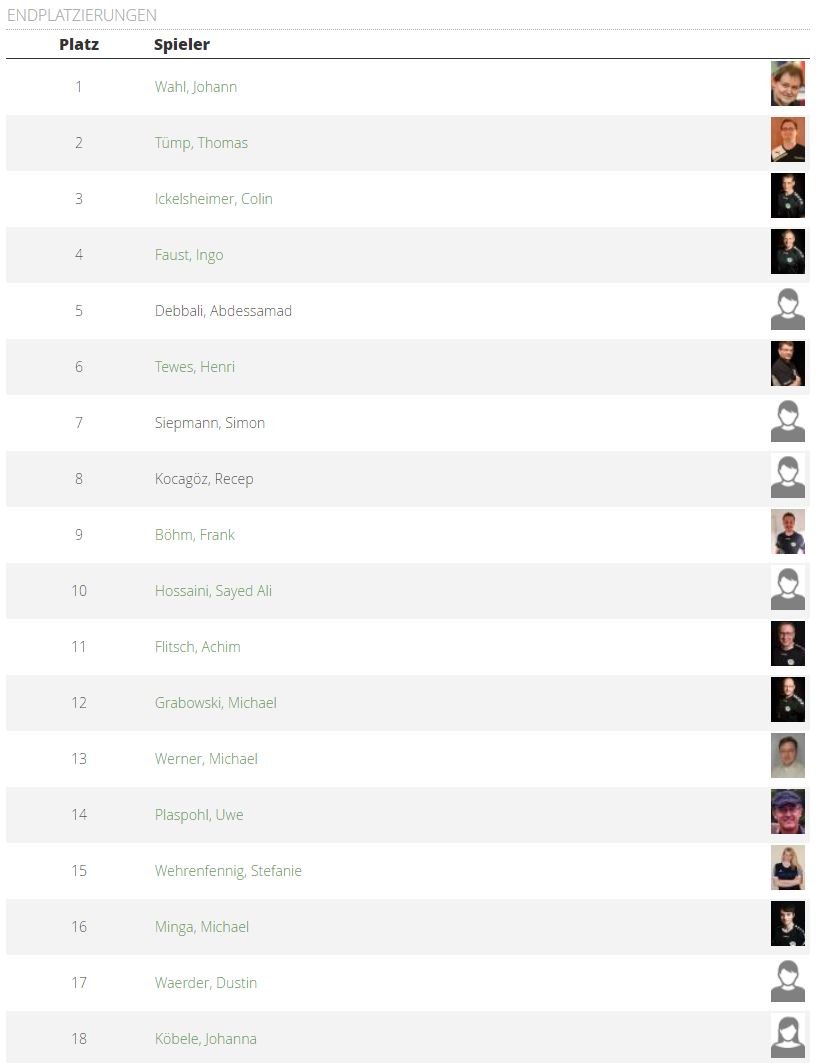Select the Faust, Ingo link
817x1063 pixels.
pyautogui.click(x=189, y=255)
